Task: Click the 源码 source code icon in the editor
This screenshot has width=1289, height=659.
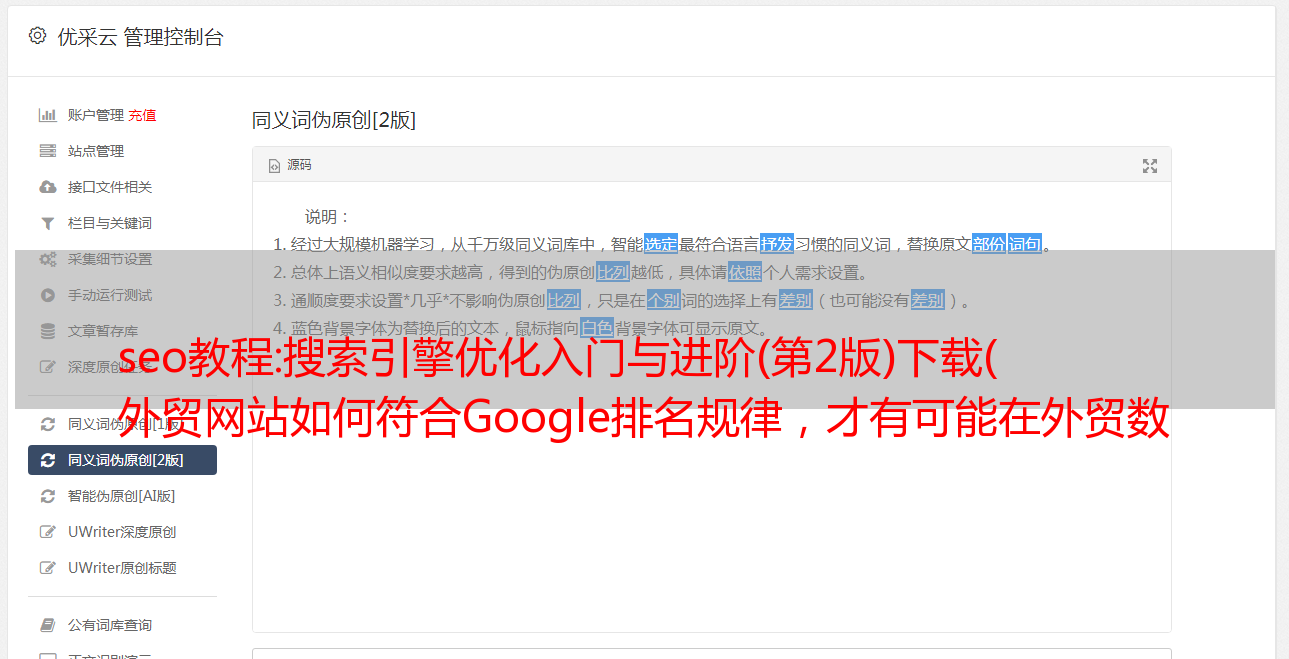Action: coord(274,166)
